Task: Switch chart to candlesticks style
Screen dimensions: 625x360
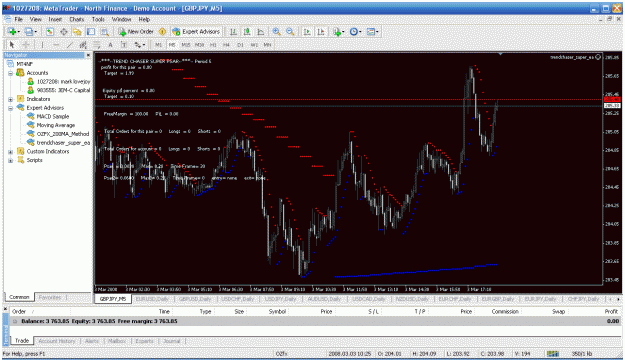Action: pos(247,31)
